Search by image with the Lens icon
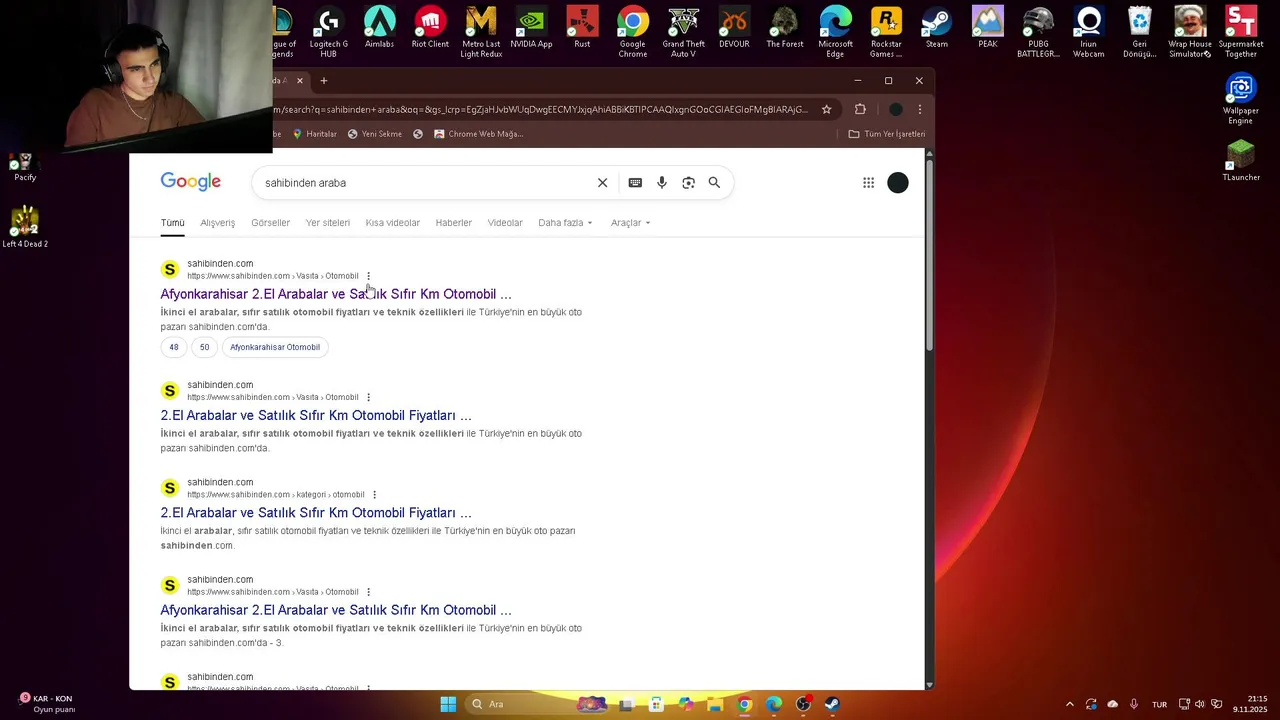 (688, 183)
